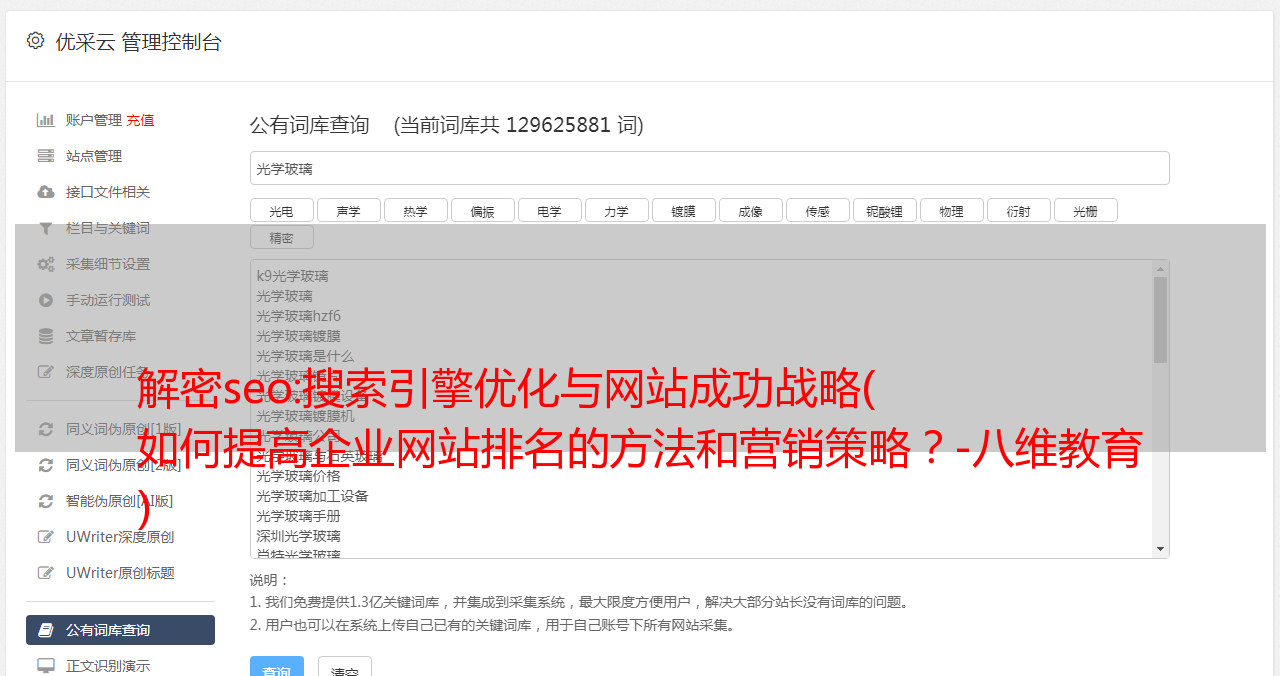This screenshot has width=1280, height=676.
Task: Select the 智能伪原创 refresh icon
Action: (46, 501)
